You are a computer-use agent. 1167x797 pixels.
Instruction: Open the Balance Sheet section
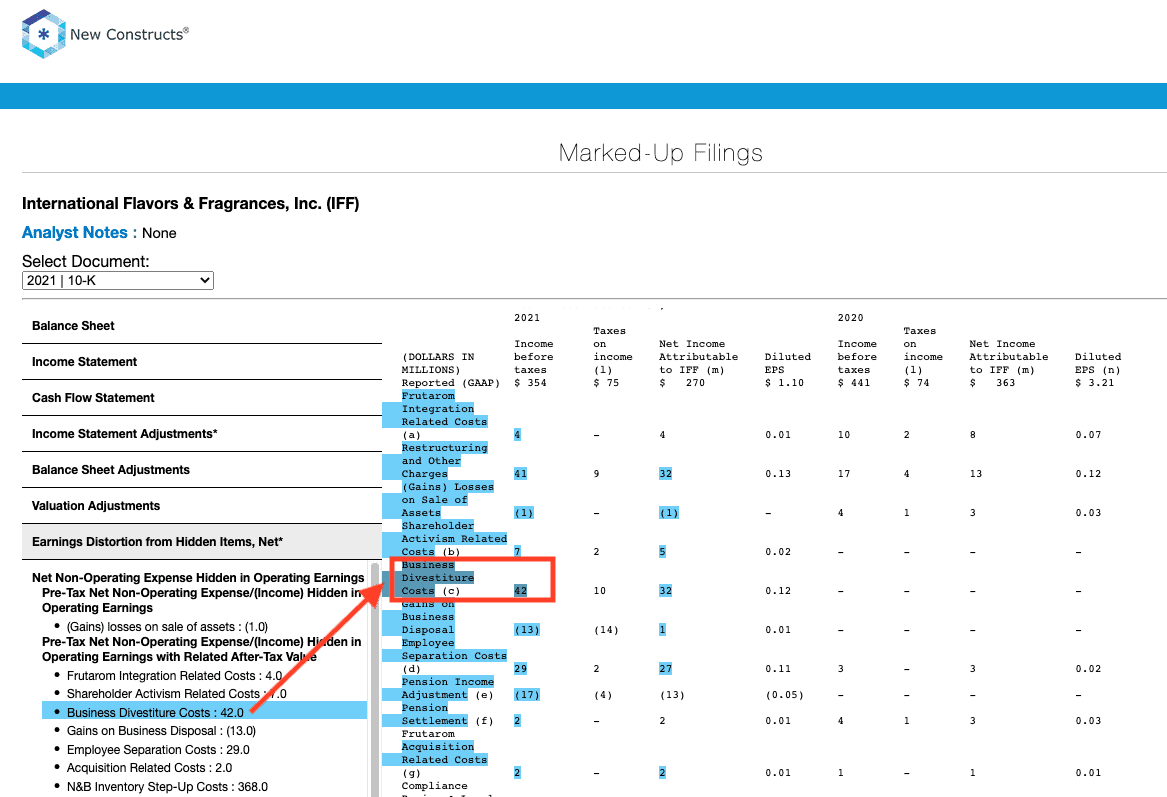(202, 326)
